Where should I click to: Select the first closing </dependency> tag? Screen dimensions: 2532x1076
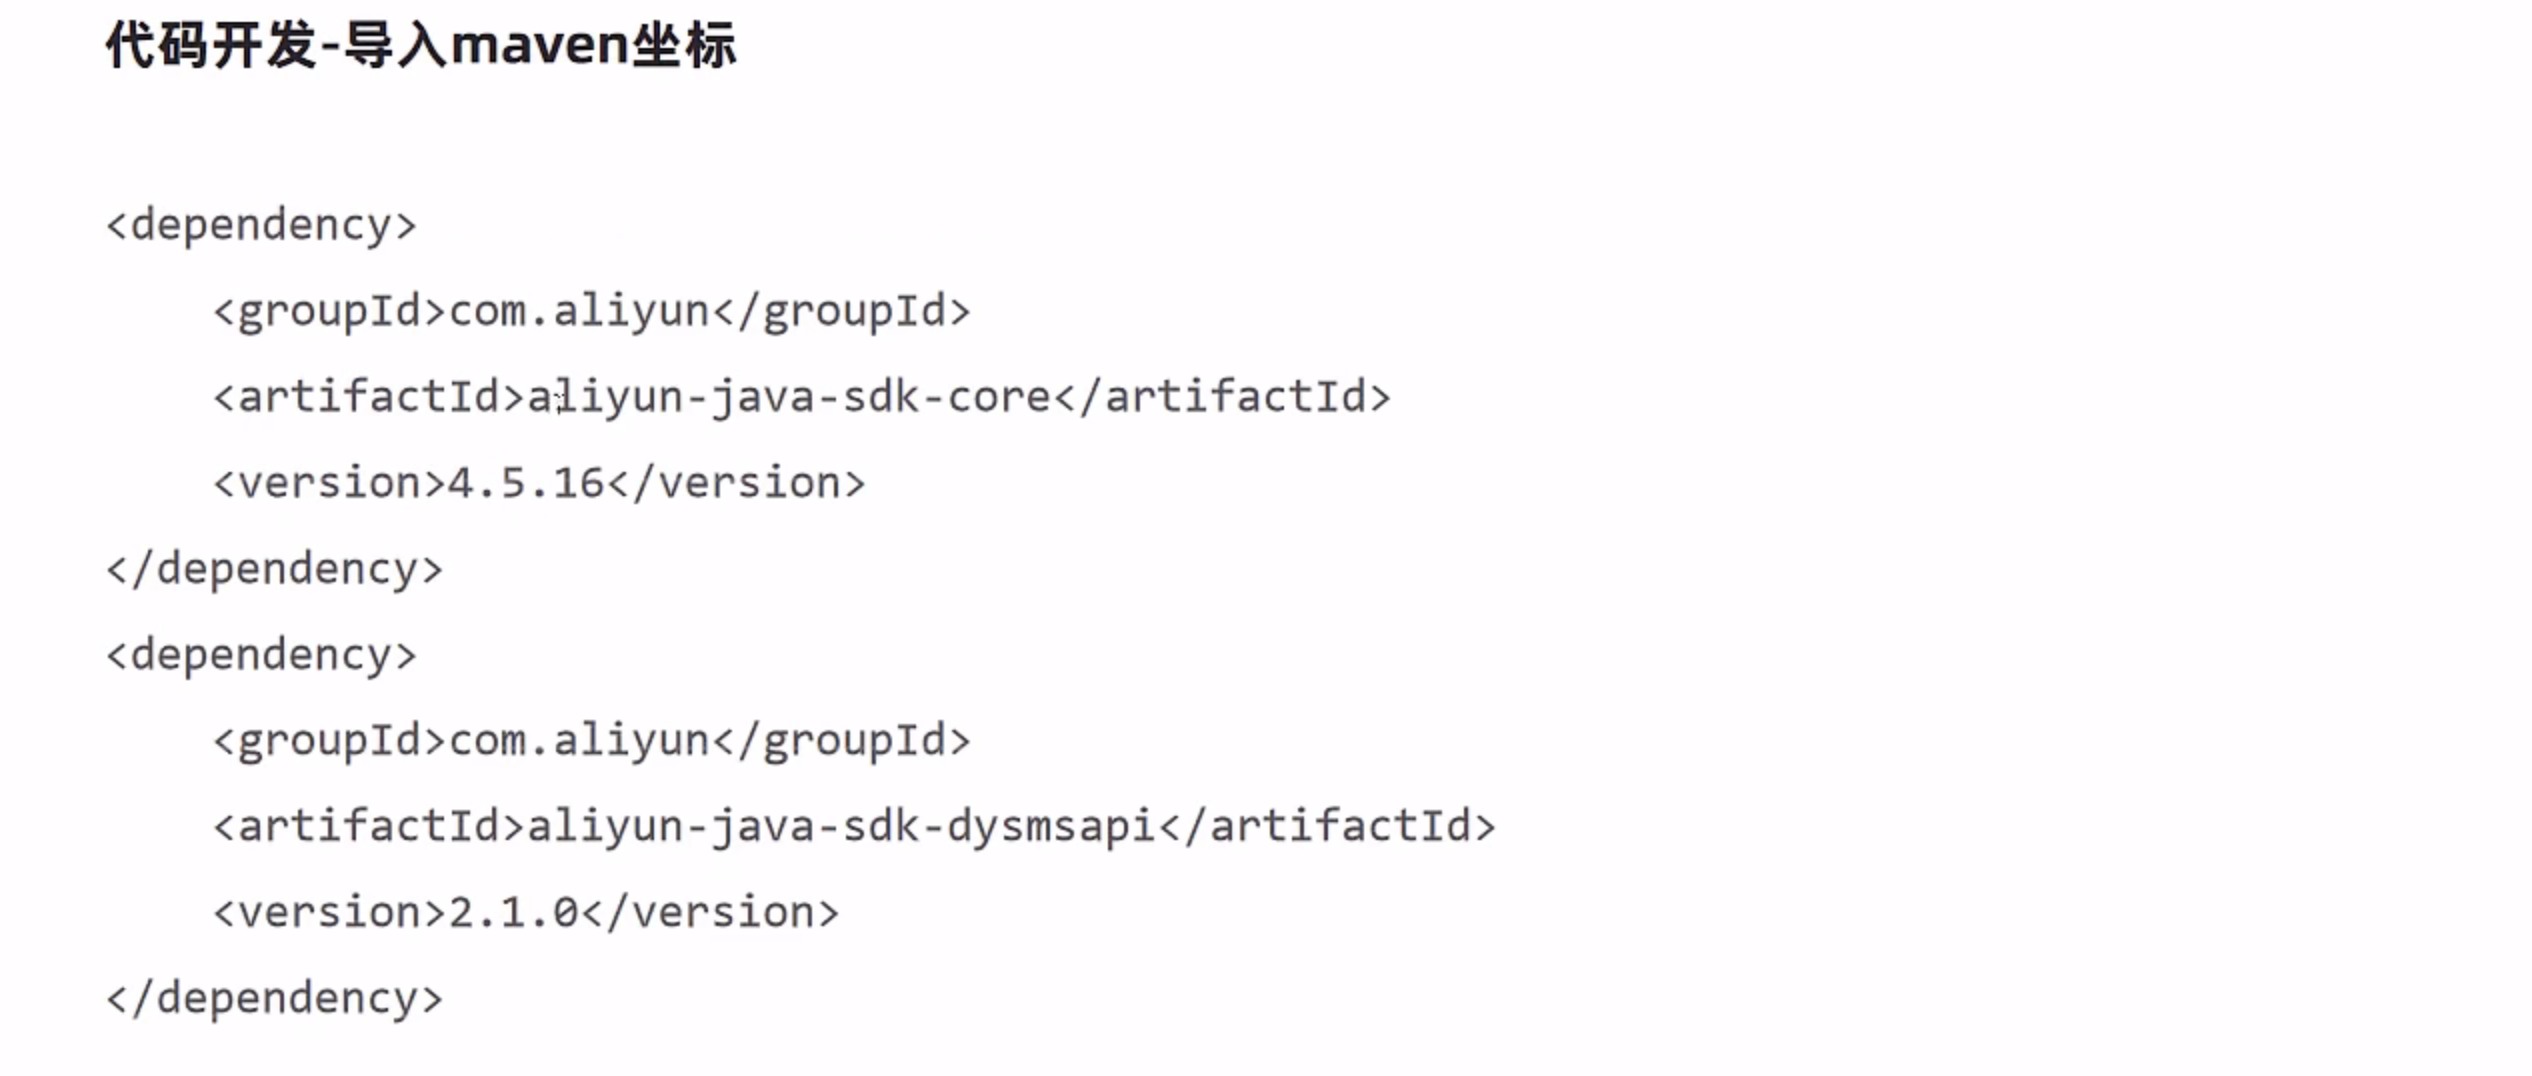click(274, 569)
